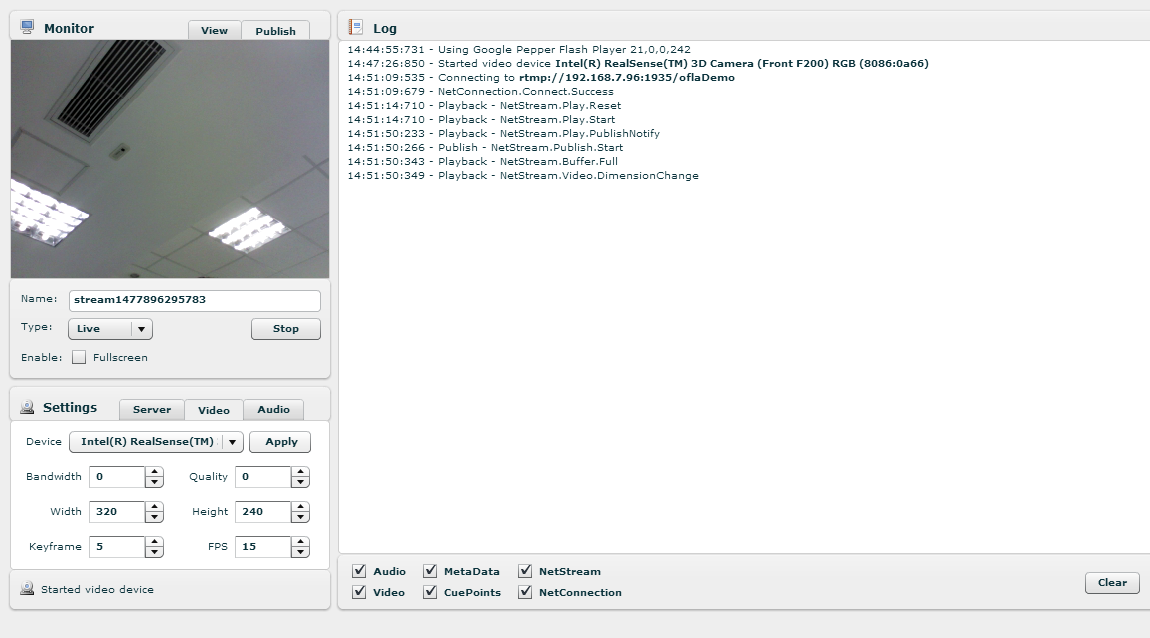Clear the log output
1150x638 pixels.
click(1112, 582)
